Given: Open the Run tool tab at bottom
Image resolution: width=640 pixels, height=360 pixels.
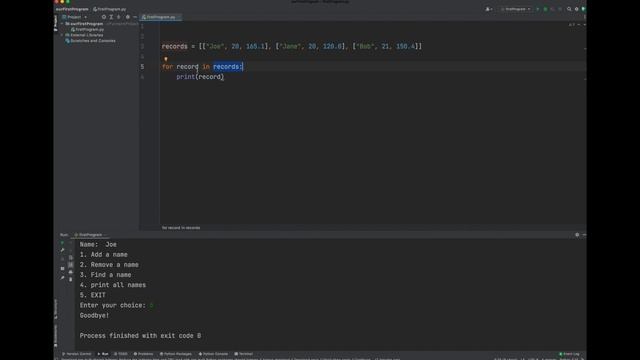Looking at the screenshot, I should point(103,354).
